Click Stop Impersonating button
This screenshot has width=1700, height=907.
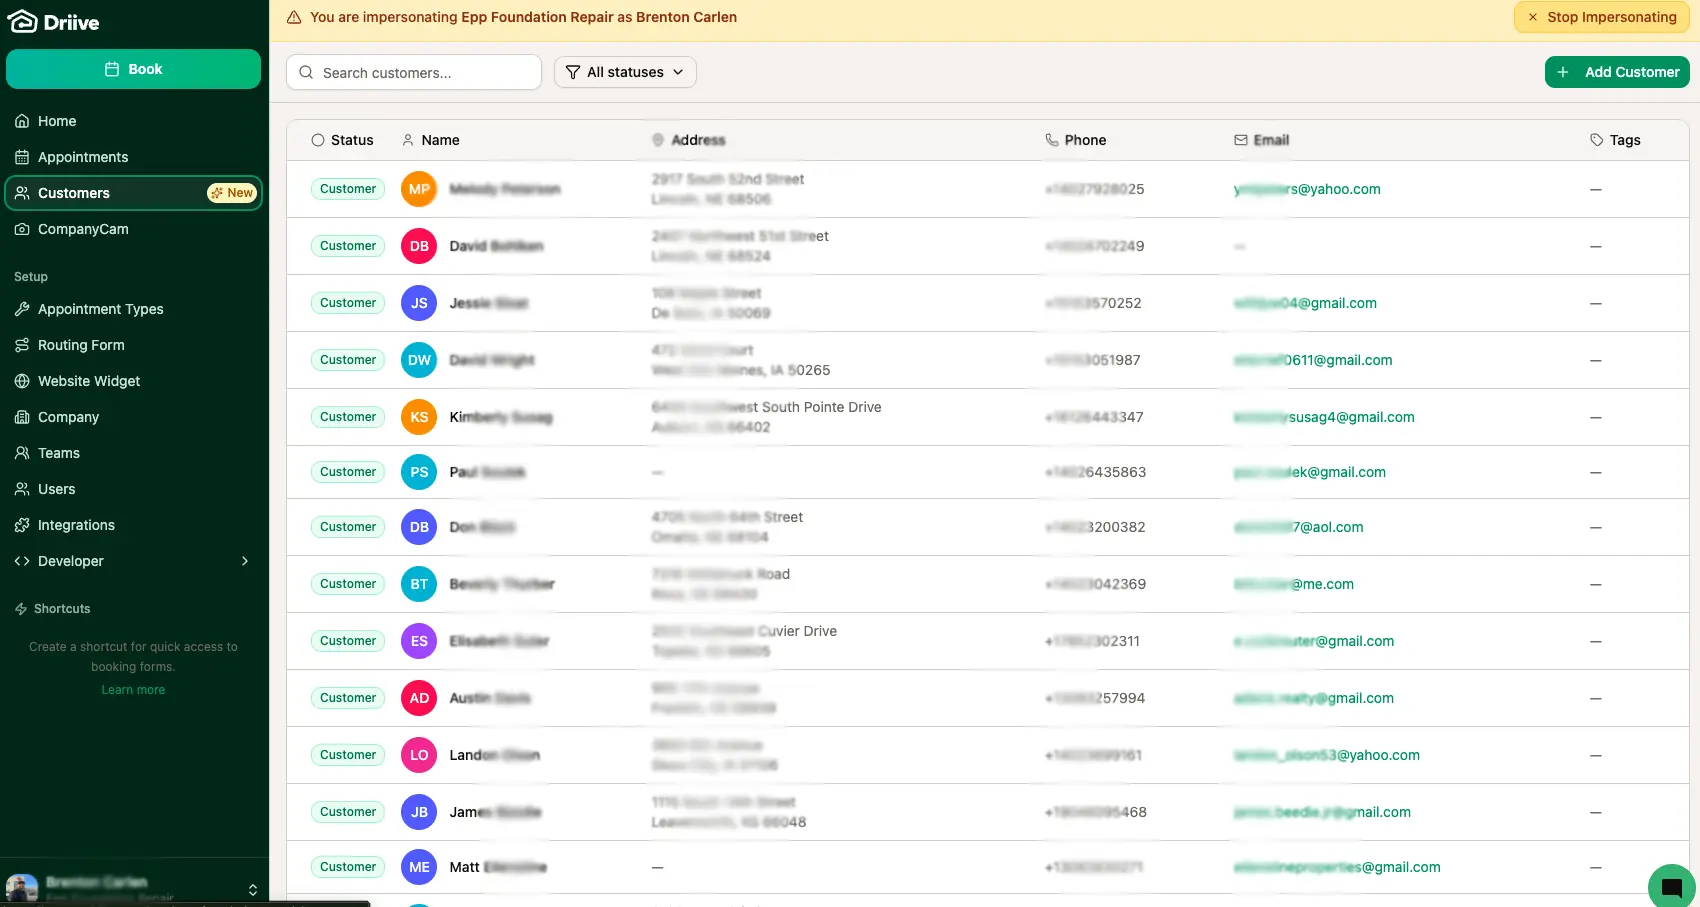click(1601, 17)
